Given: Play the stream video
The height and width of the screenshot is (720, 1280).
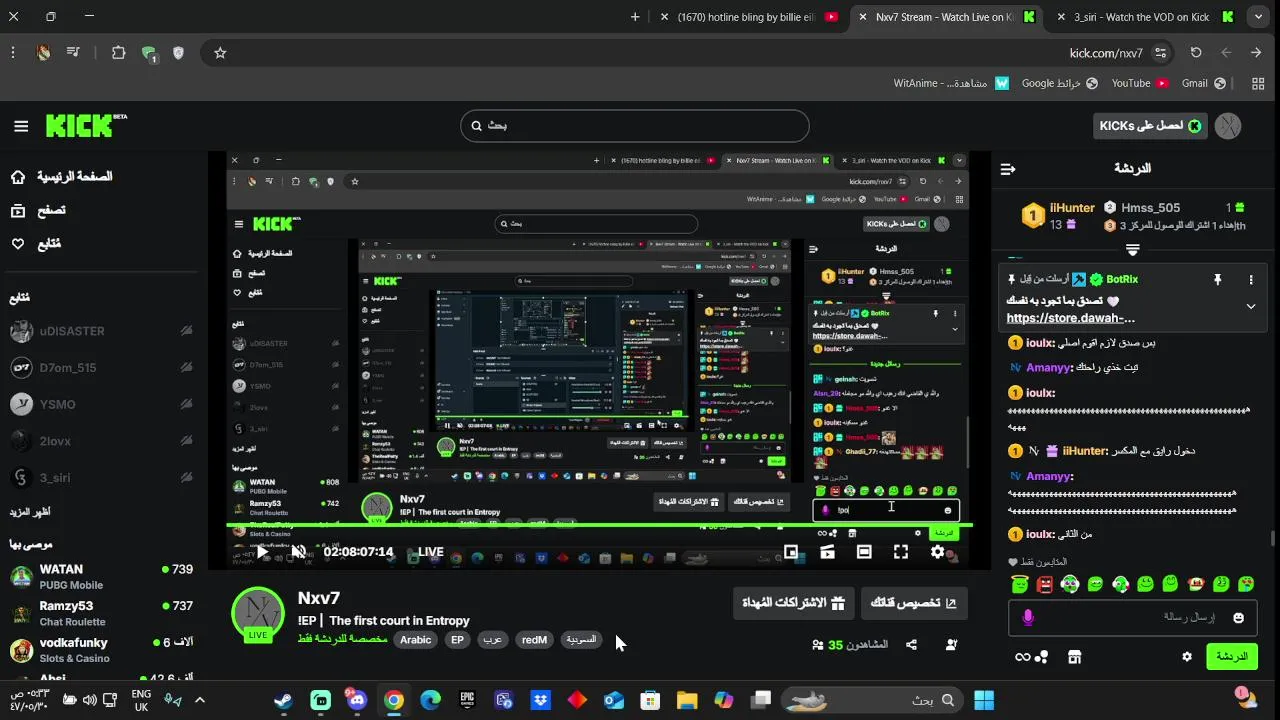Looking at the screenshot, I should 262,551.
